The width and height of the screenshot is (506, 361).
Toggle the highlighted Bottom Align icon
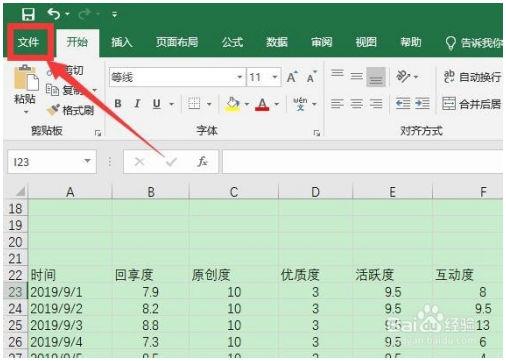click(x=376, y=77)
